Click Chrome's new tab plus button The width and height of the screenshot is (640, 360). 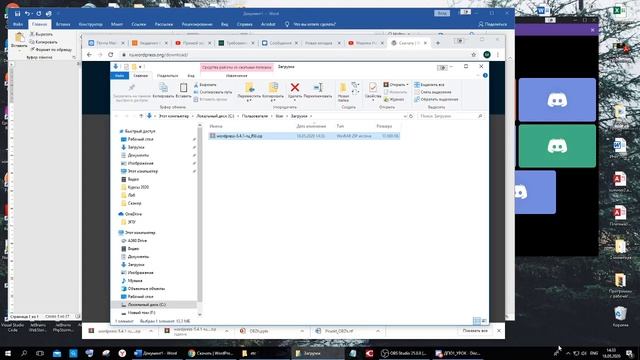[x=438, y=43]
